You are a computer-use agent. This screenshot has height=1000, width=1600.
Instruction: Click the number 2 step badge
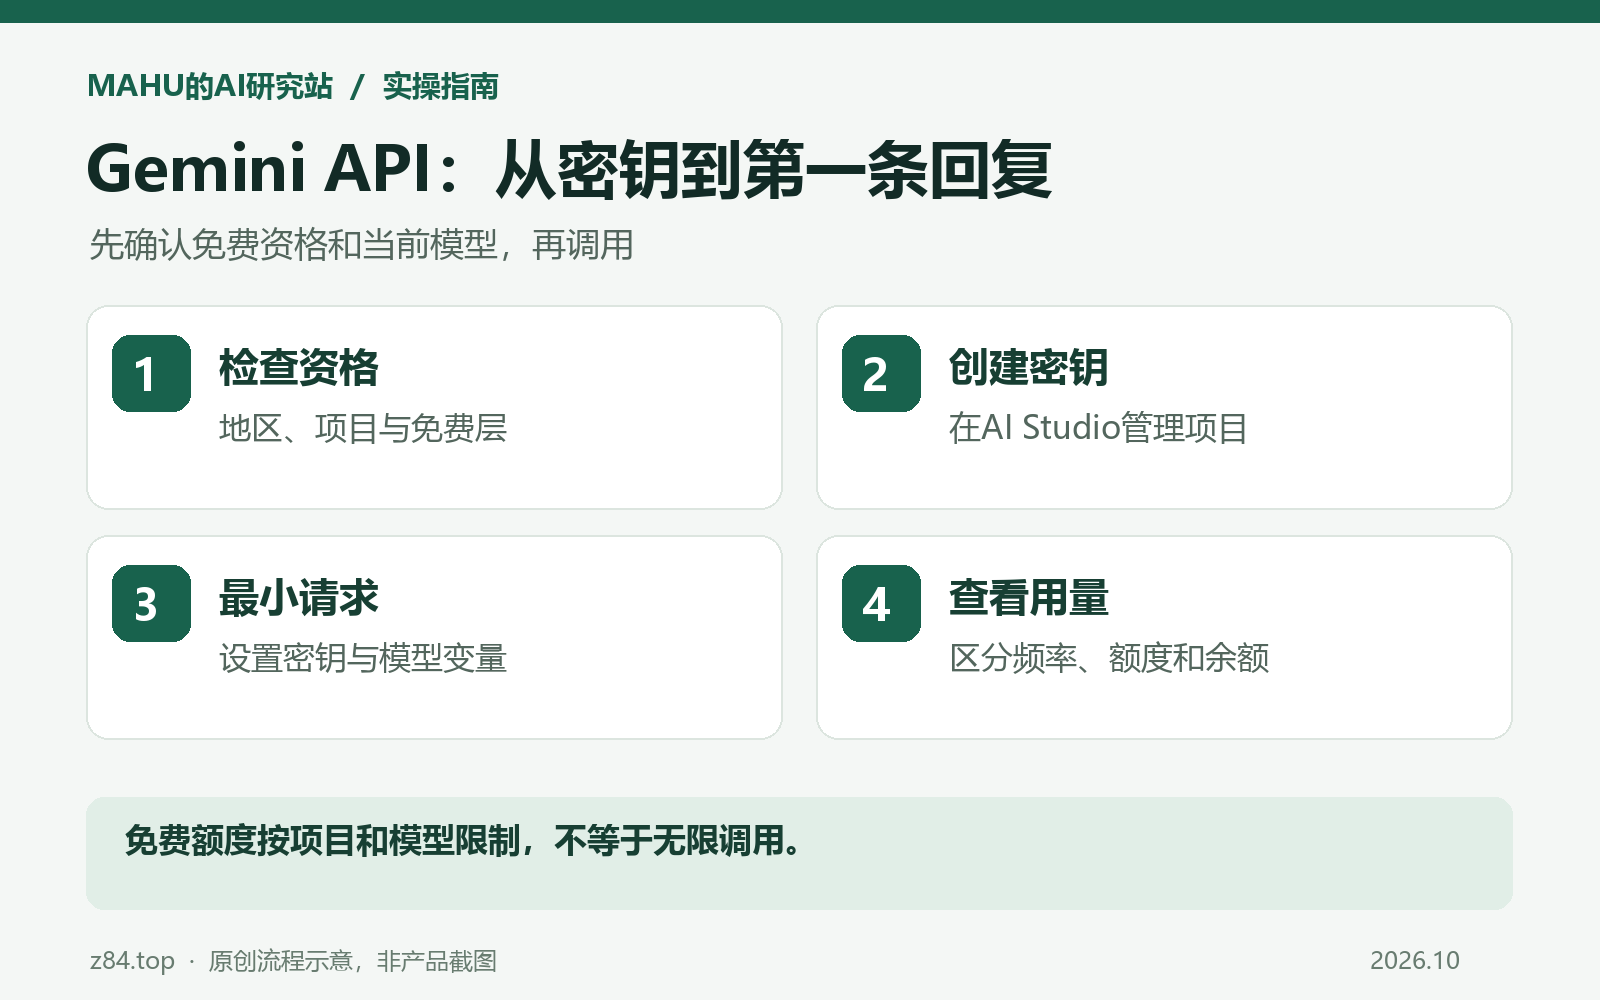tap(881, 373)
